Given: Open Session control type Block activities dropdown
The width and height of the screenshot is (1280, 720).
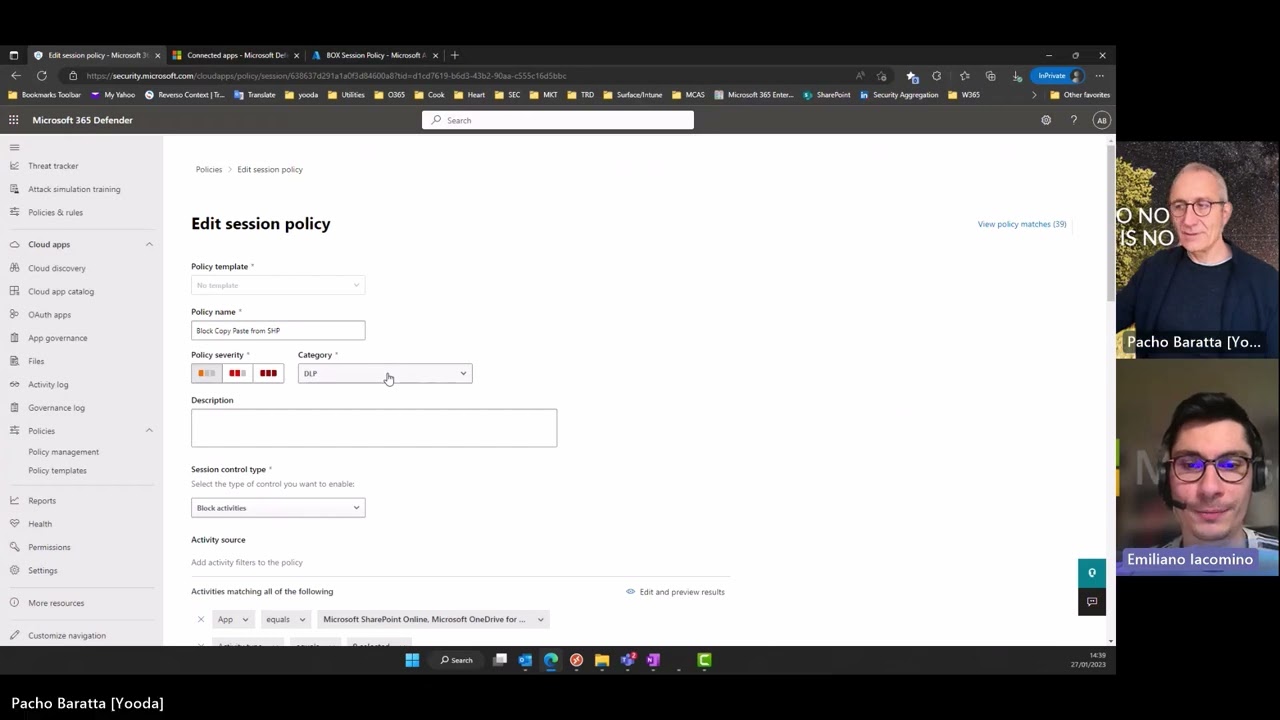Looking at the screenshot, I should tap(278, 508).
